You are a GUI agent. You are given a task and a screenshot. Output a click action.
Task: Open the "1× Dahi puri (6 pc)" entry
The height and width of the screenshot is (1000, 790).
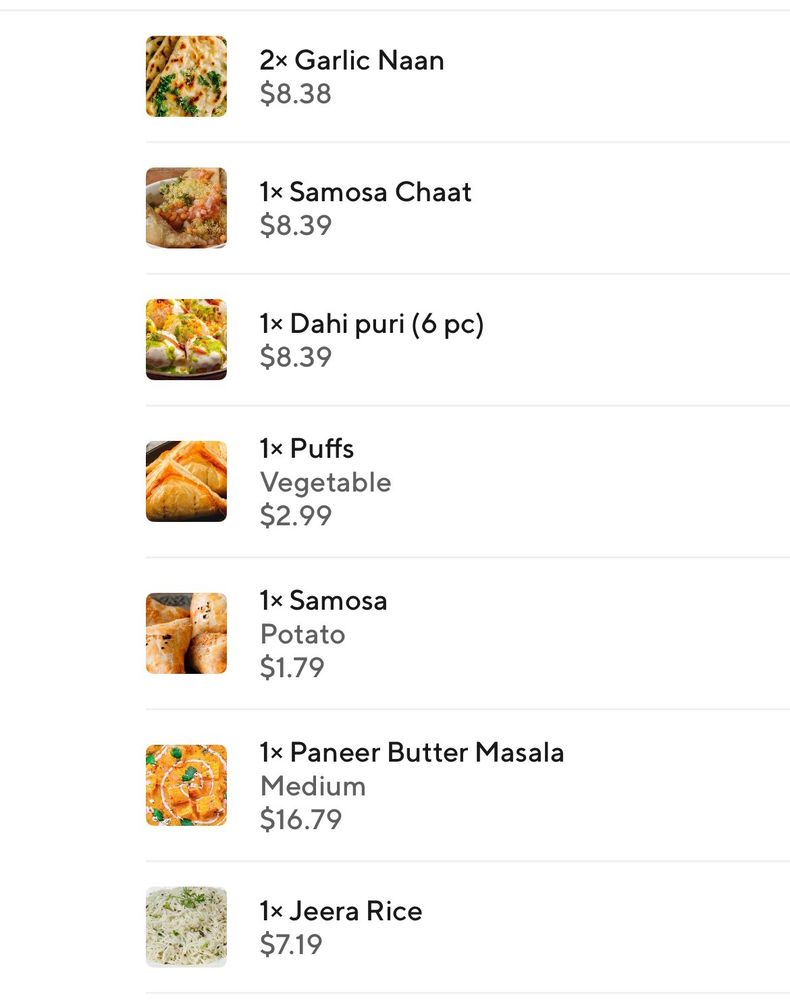[371, 324]
